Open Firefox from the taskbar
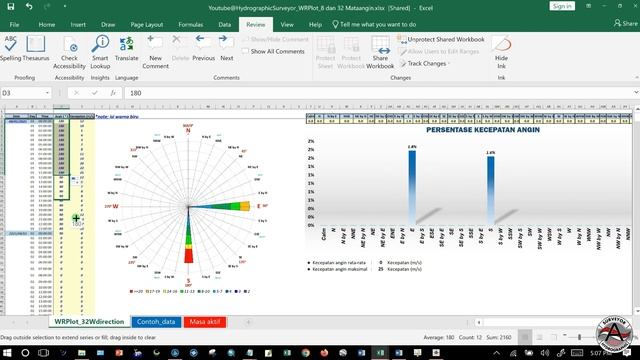 point(324,353)
